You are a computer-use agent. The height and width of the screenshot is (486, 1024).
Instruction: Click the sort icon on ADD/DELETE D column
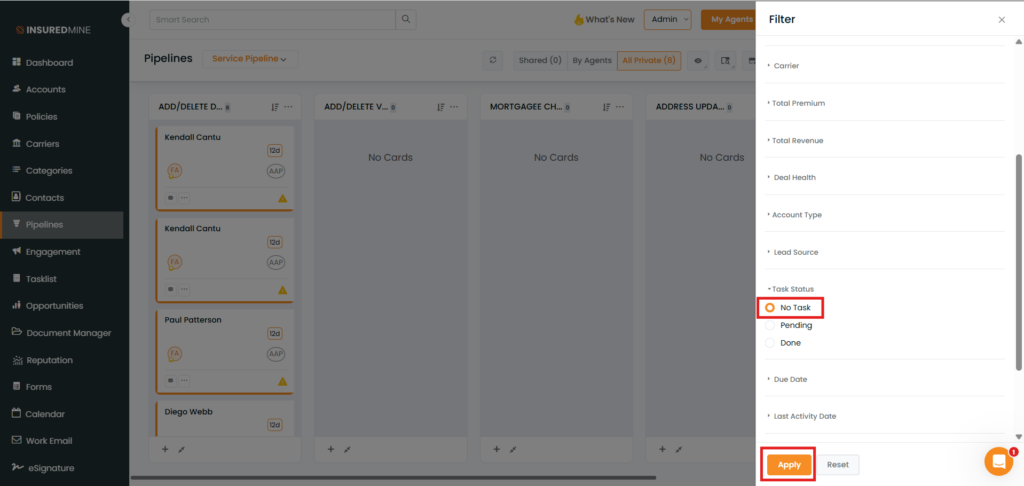coord(275,106)
